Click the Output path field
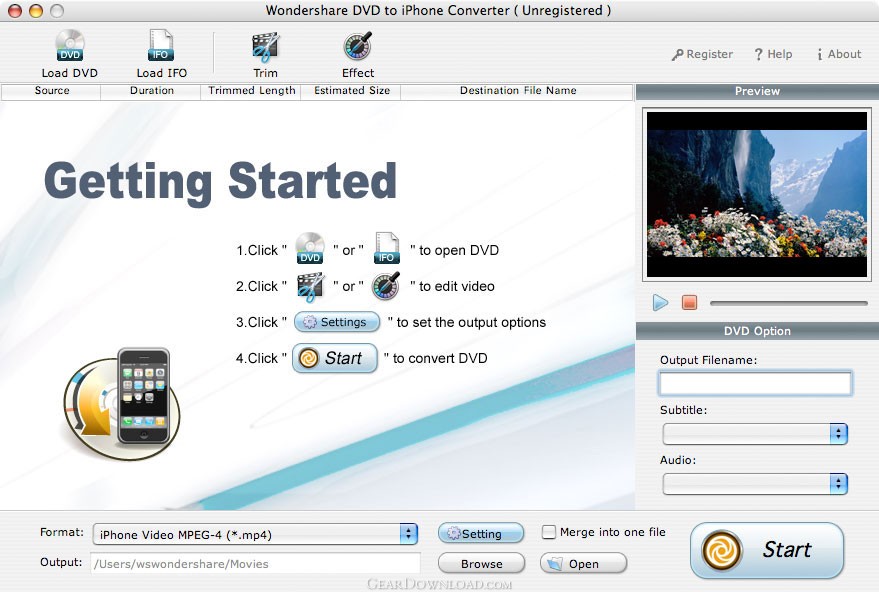This screenshot has width=879, height=592. 256,563
